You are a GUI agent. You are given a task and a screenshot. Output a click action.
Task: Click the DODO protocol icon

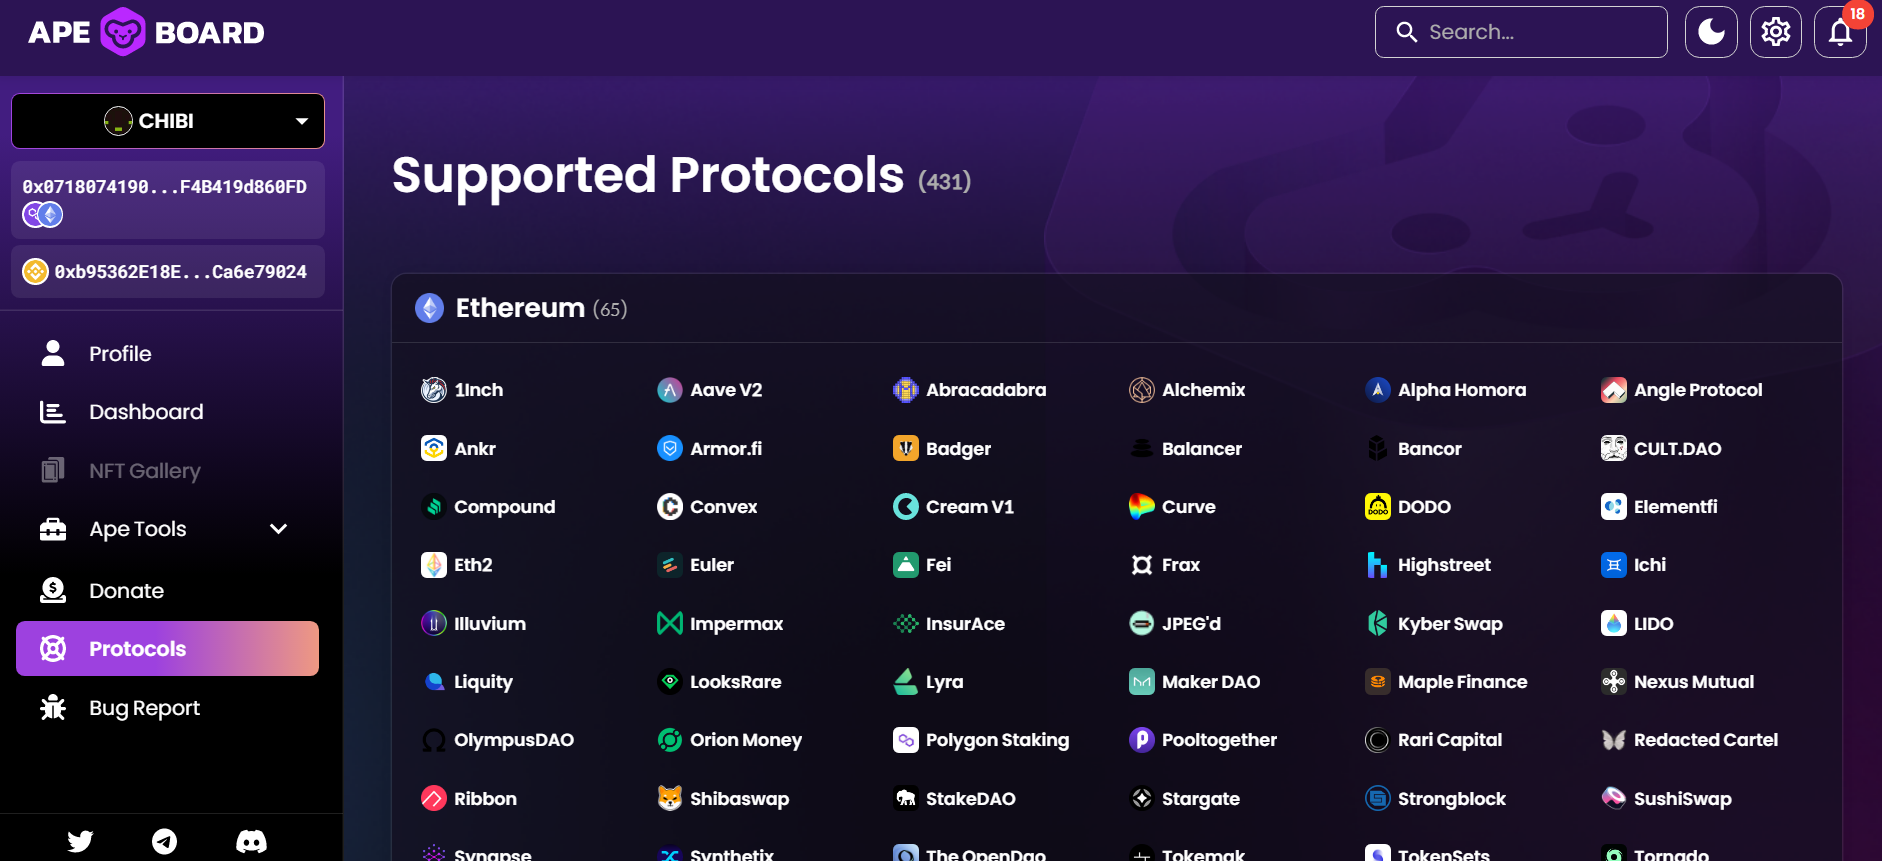pos(1378,507)
